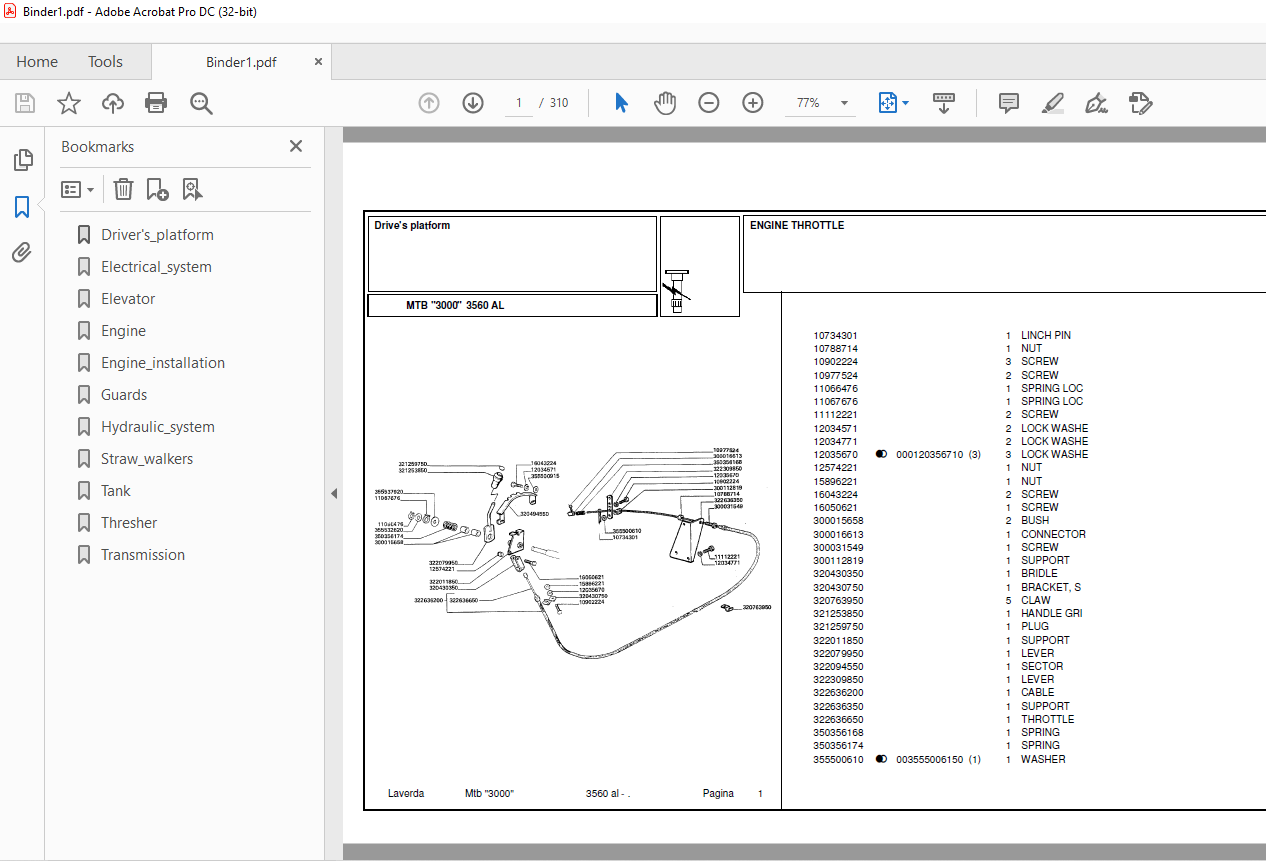Image resolution: width=1266 pixels, height=861 pixels.
Task: Select the Highlight text tool
Action: point(1053,103)
